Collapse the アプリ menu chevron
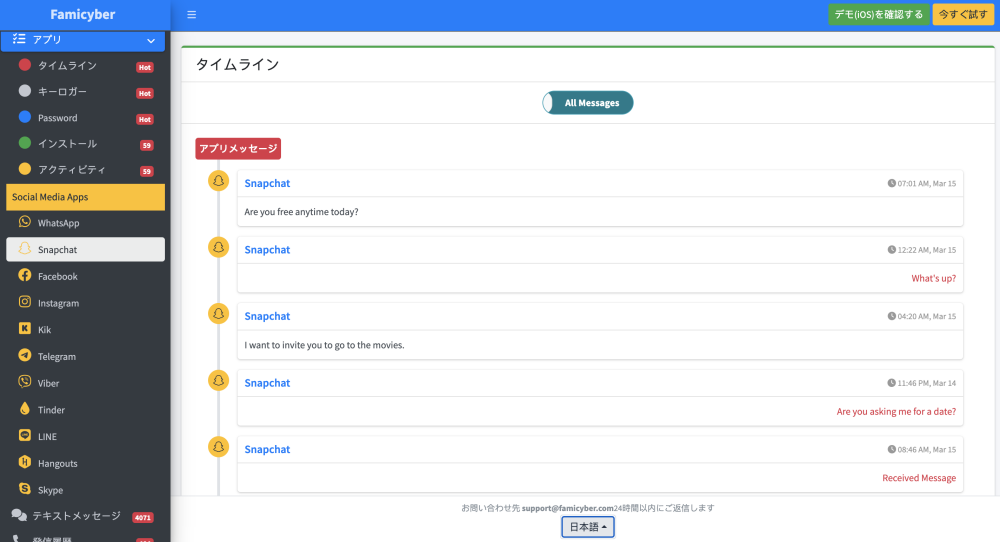 click(x=151, y=40)
